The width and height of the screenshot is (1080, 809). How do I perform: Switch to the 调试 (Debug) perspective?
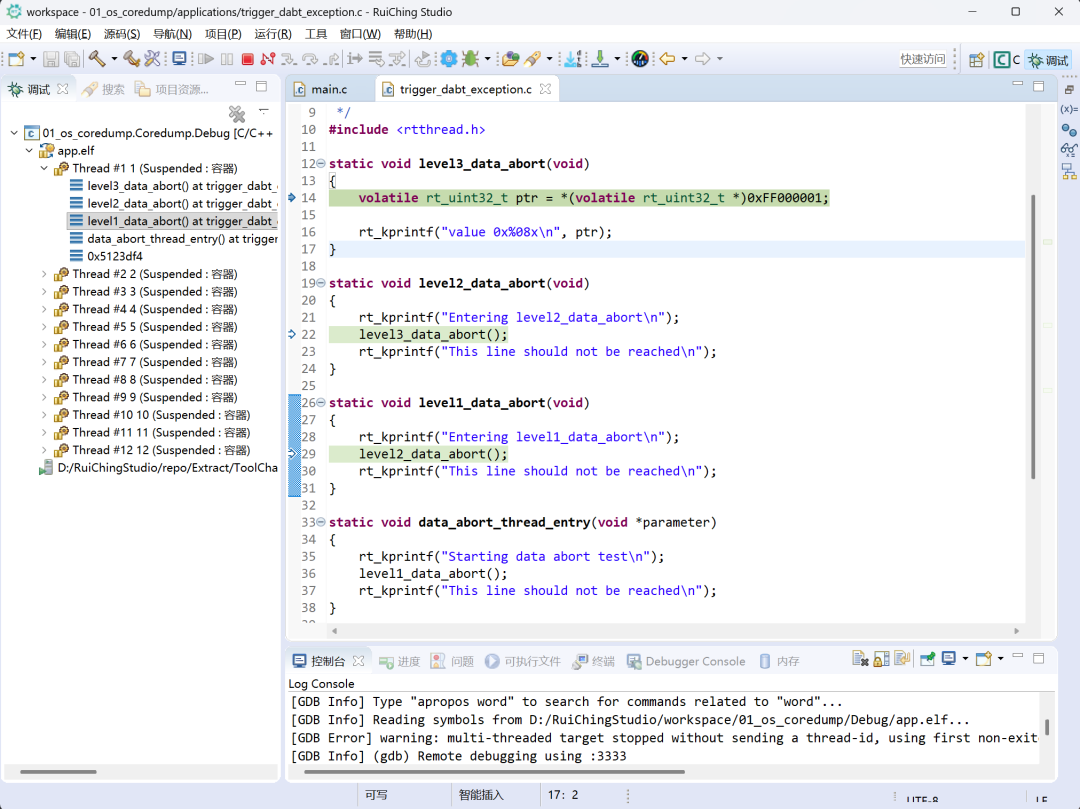(x=1047, y=60)
